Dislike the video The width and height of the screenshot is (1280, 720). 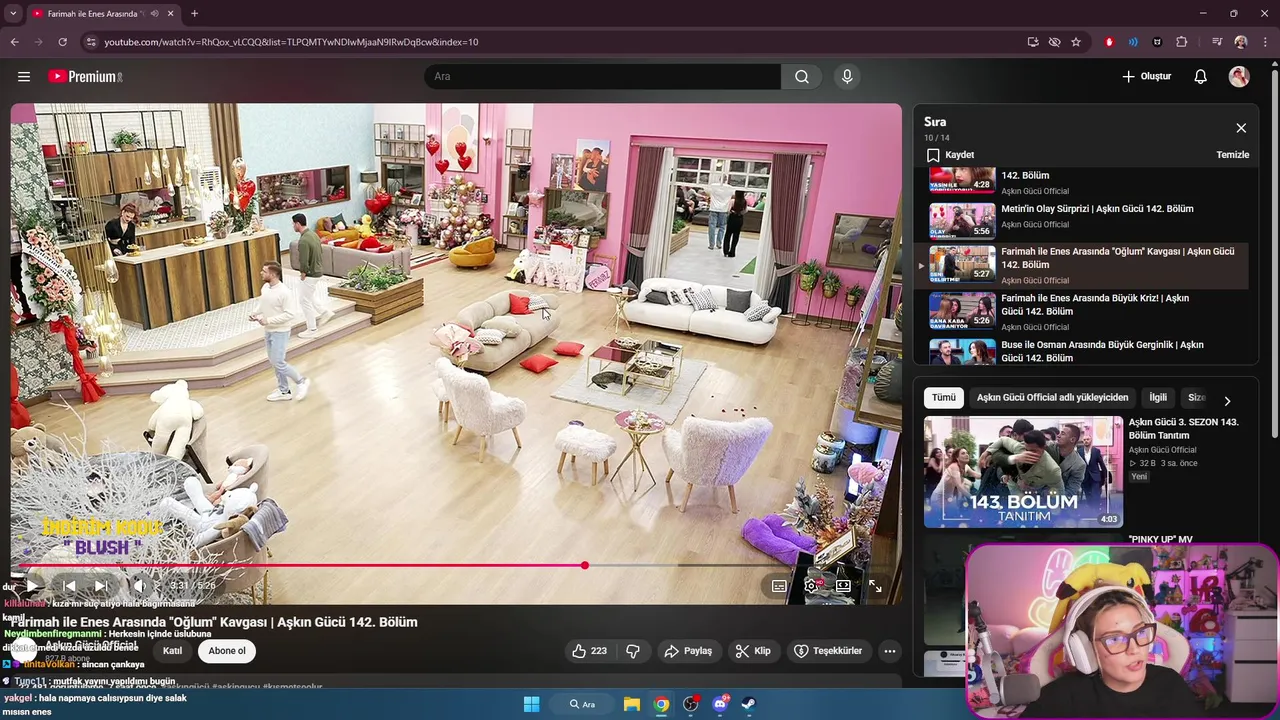(x=633, y=651)
